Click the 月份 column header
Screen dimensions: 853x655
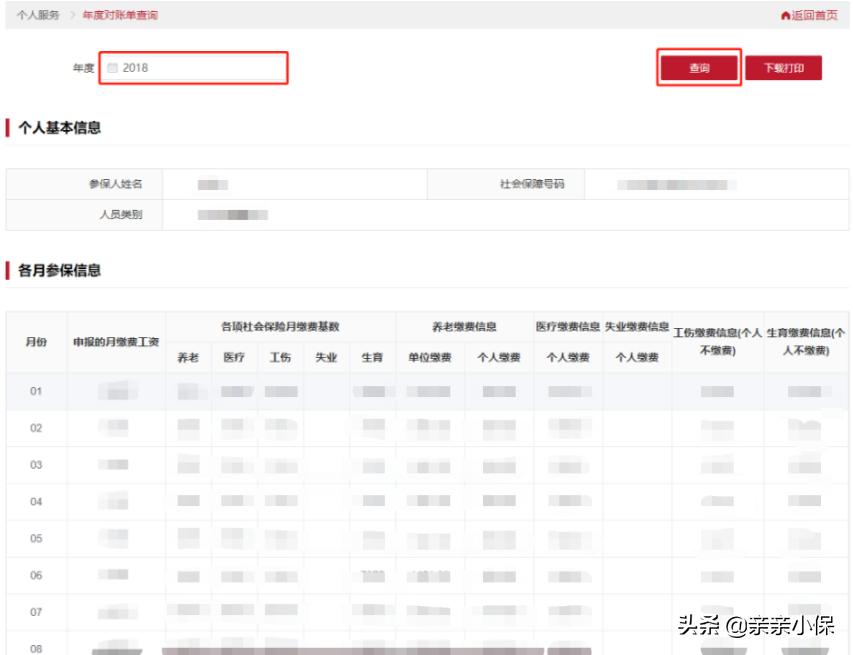(36, 342)
